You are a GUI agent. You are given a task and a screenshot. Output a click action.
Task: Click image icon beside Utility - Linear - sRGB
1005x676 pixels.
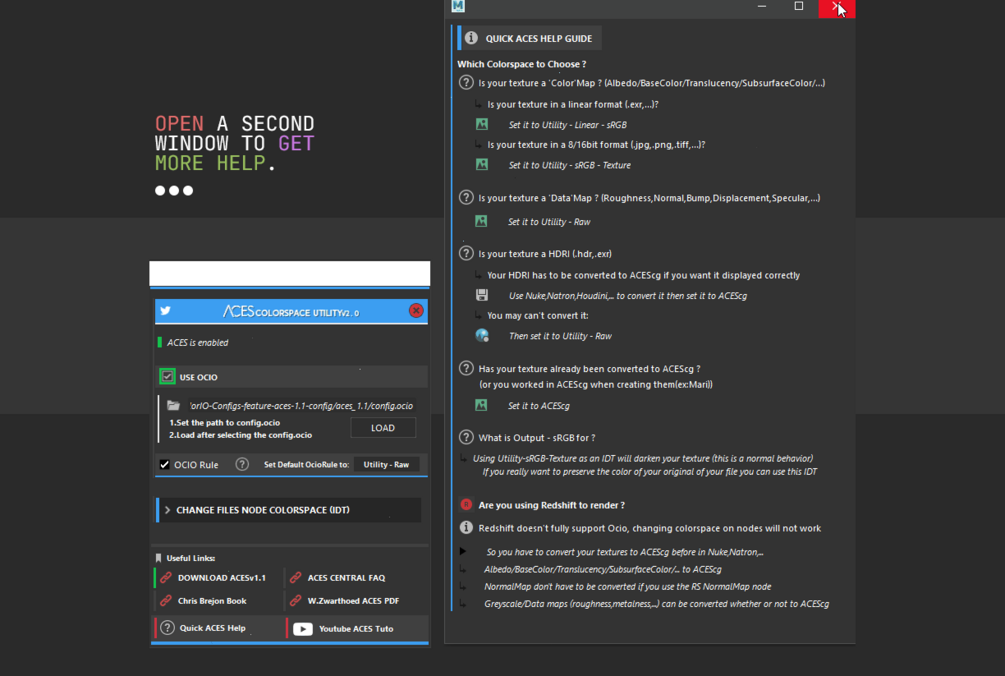[x=482, y=124]
